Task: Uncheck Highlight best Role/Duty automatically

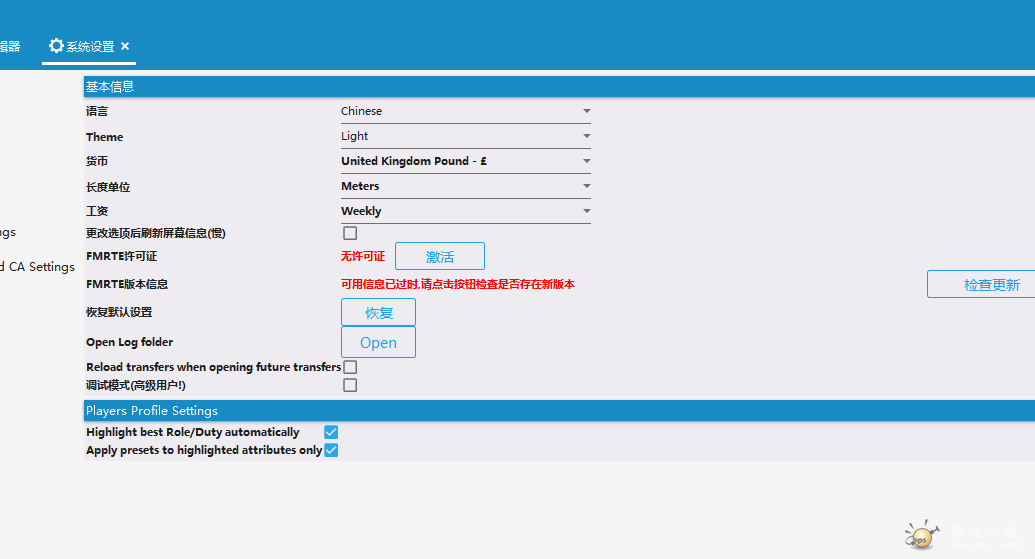Action: pyautogui.click(x=331, y=432)
